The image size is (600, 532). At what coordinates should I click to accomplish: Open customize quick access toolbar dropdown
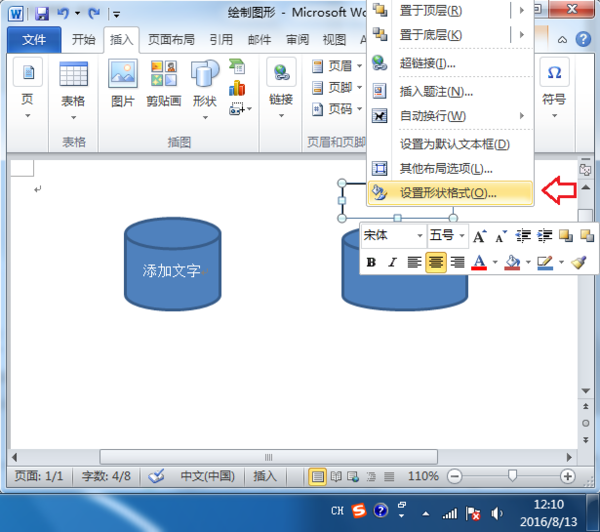coord(116,15)
